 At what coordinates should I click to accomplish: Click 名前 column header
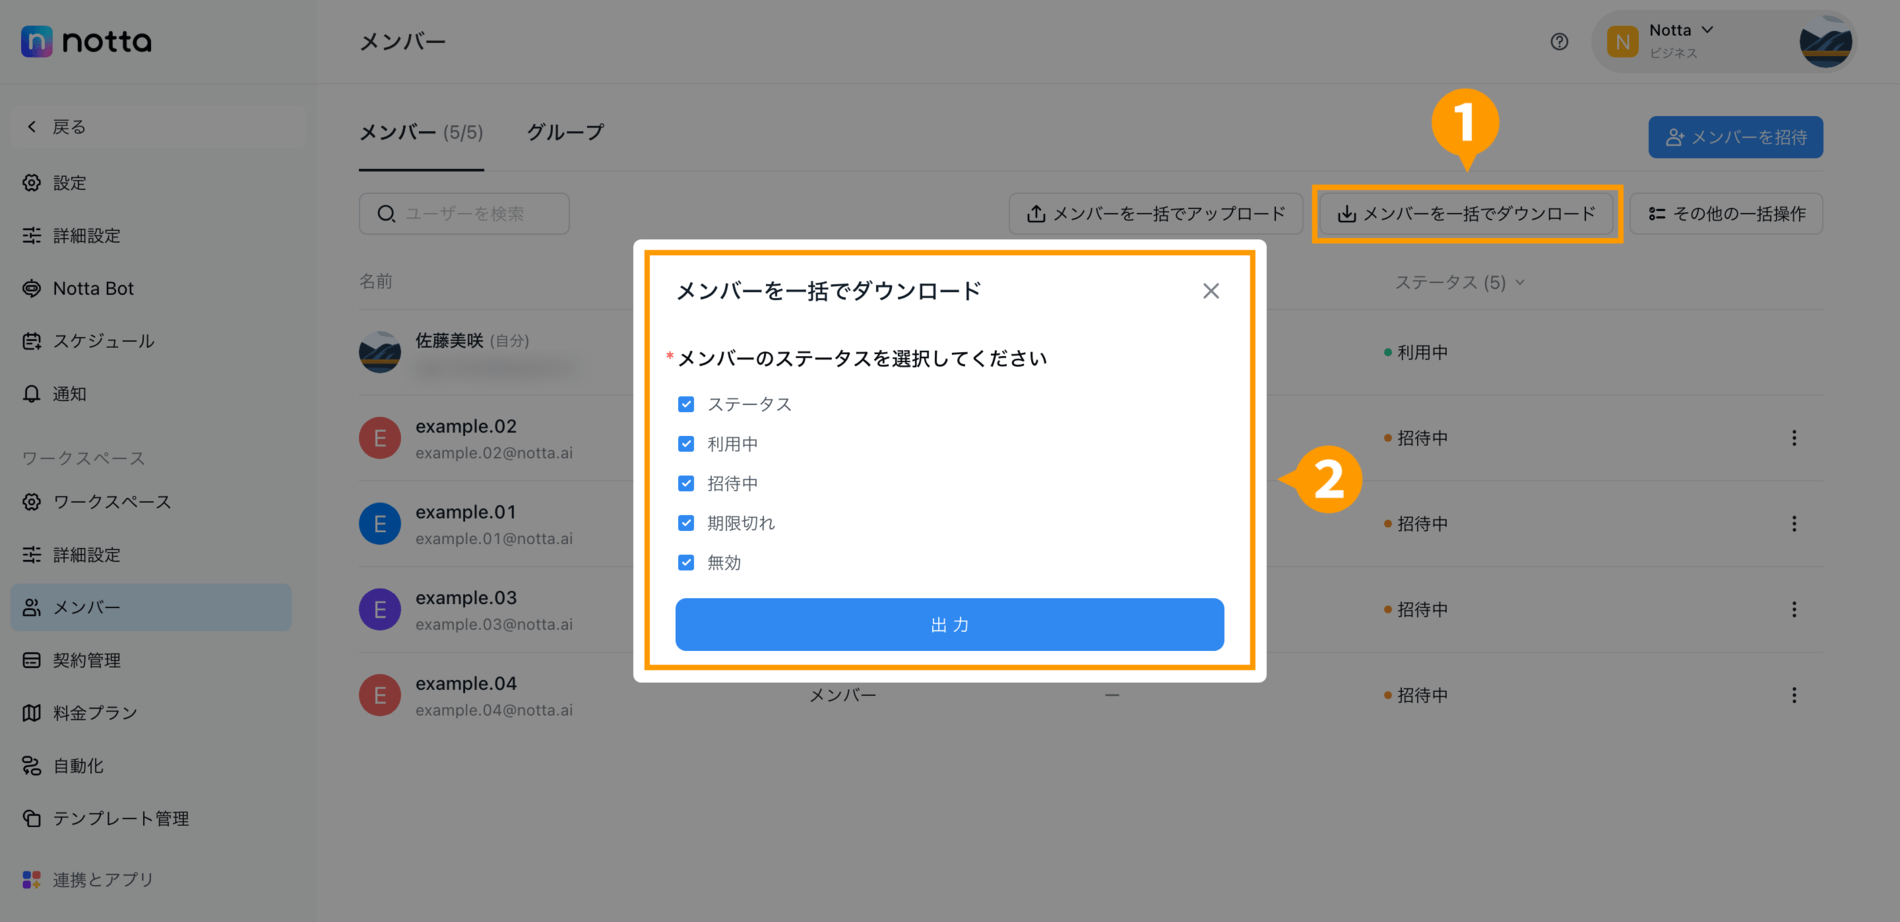(376, 282)
